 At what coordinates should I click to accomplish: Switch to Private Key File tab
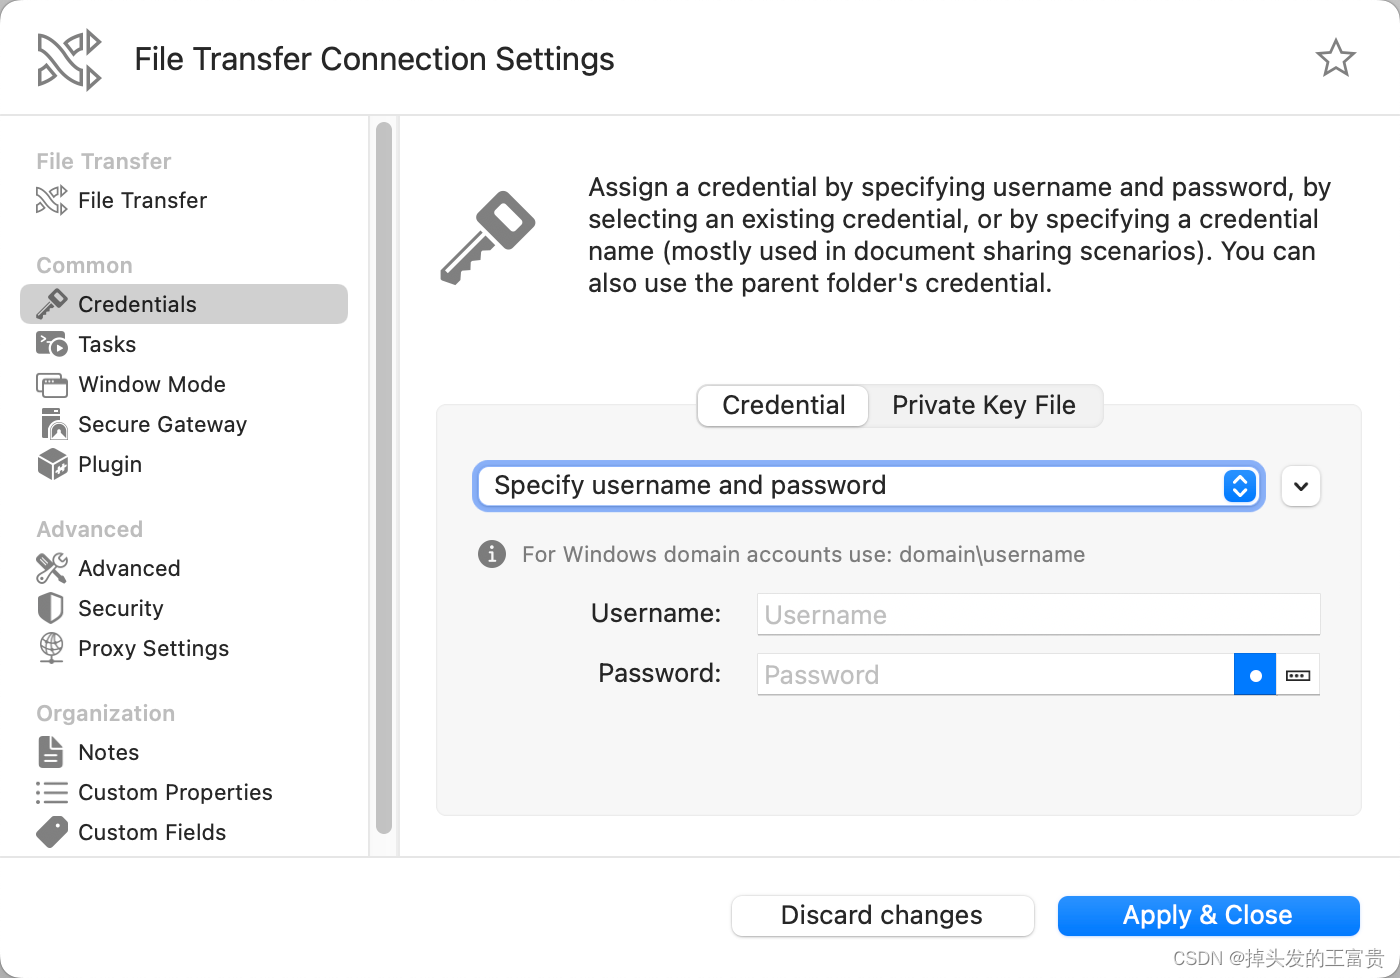pyautogui.click(x=984, y=405)
